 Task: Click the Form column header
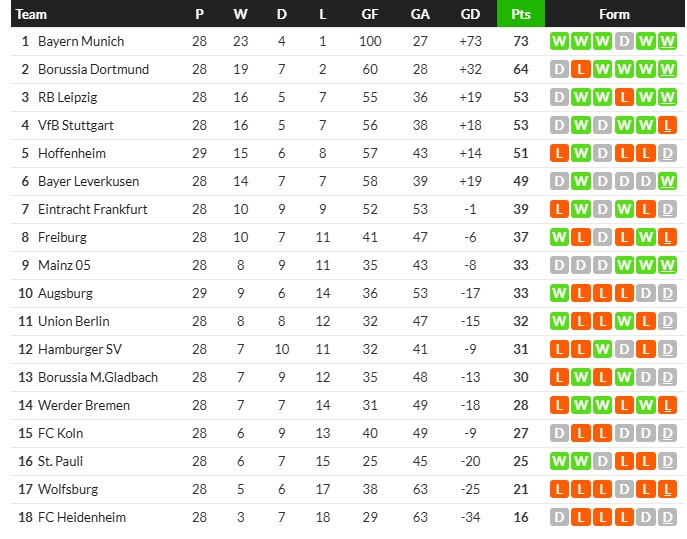614,14
